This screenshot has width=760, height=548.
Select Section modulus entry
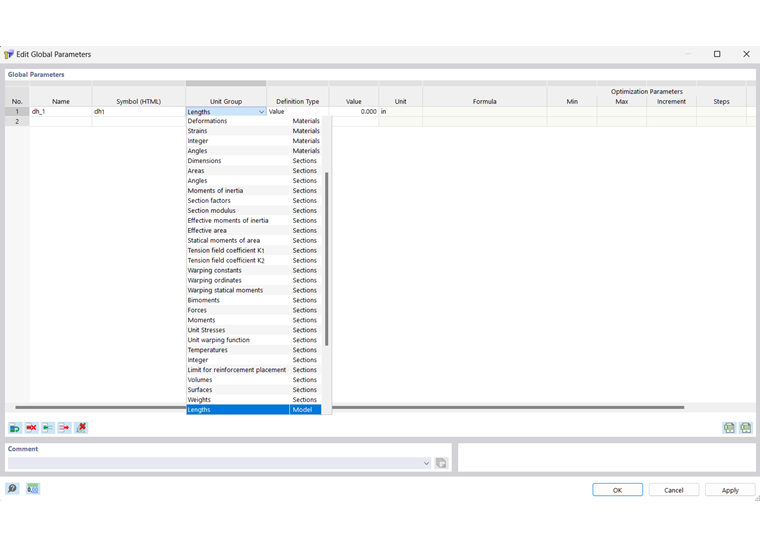[253, 210]
